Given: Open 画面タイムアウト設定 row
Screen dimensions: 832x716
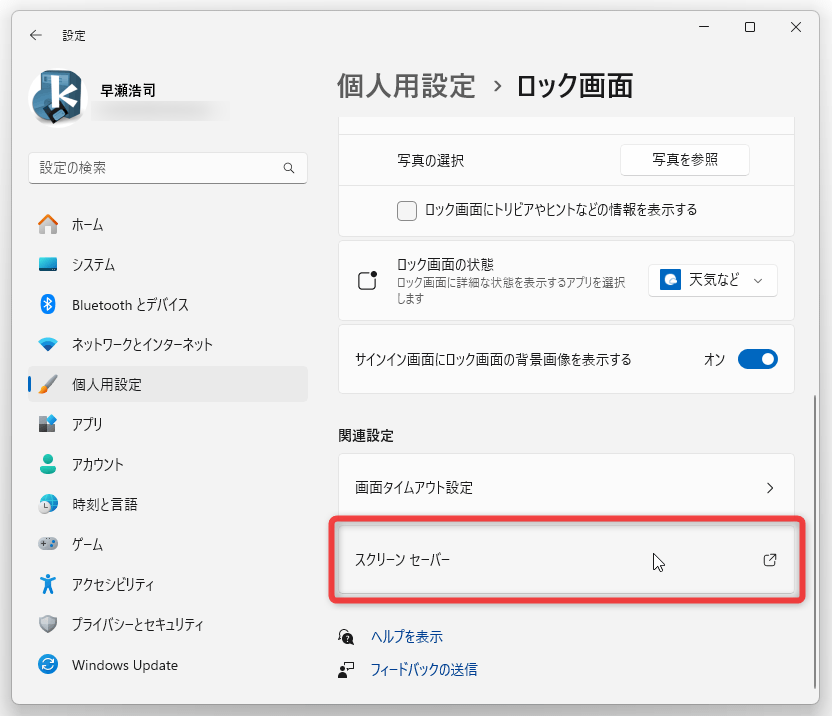Looking at the screenshot, I should (566, 488).
